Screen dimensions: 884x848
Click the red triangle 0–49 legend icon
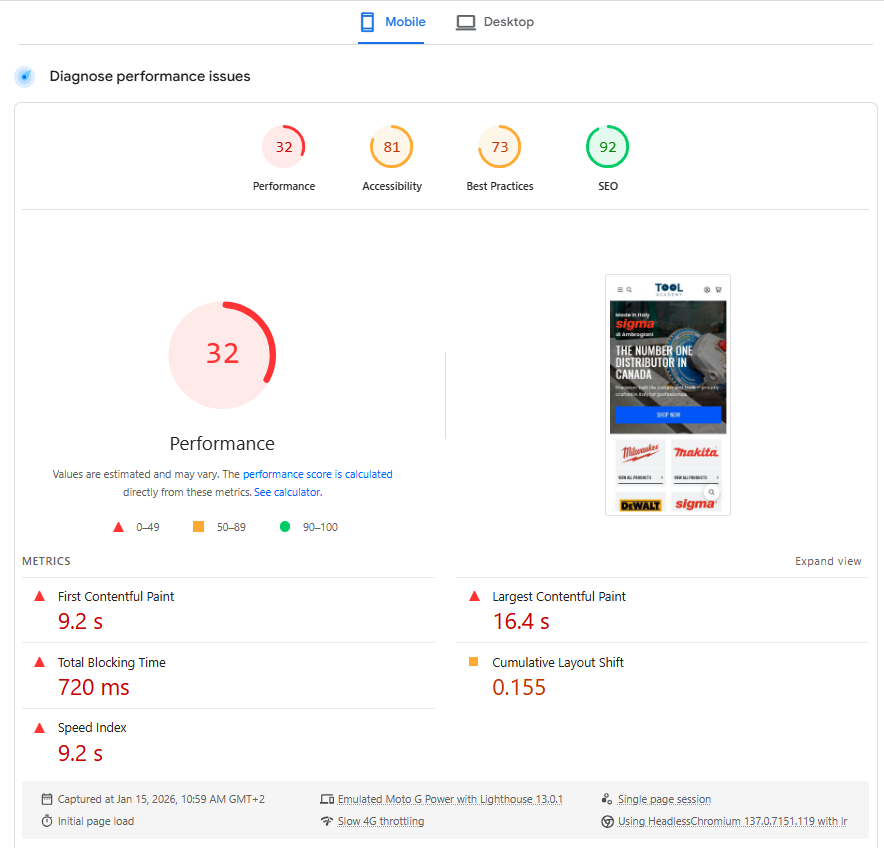pyautogui.click(x=118, y=527)
